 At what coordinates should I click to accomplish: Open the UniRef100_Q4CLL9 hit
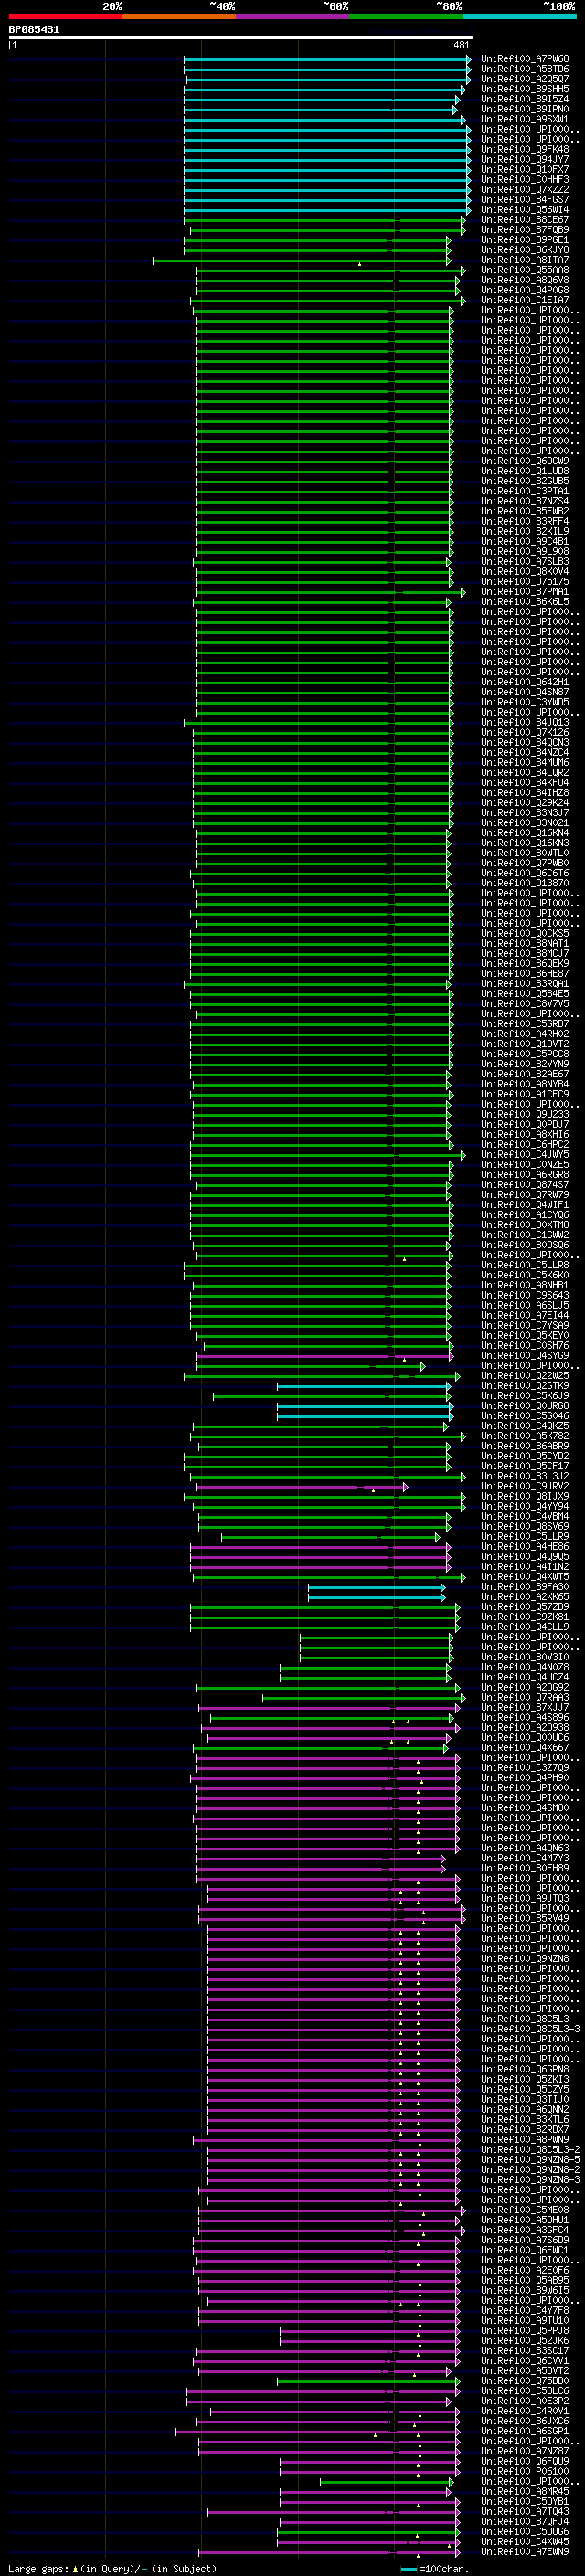tap(525, 1627)
